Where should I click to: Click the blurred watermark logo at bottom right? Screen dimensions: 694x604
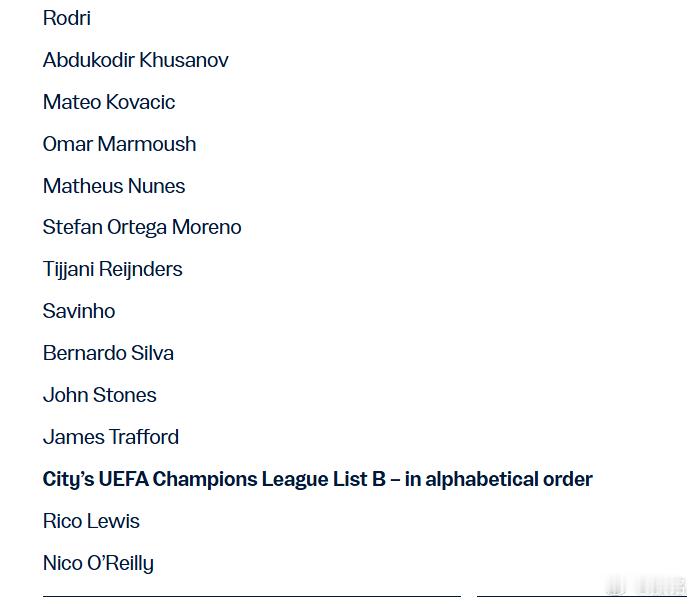[x=647, y=586]
